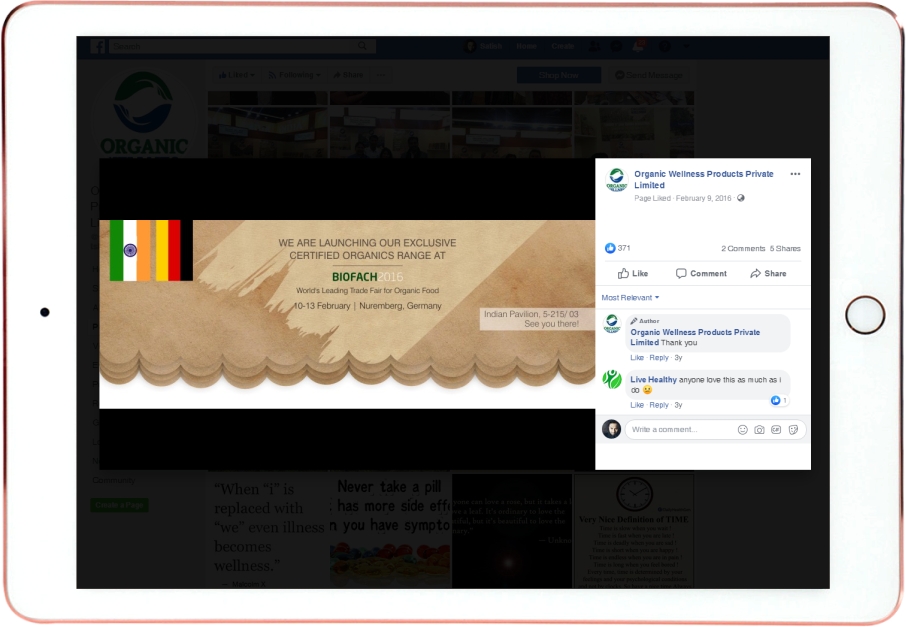Screen dimensions: 906x627
Task: Reply to the 'Thank you' comment
Action: [x=659, y=358]
